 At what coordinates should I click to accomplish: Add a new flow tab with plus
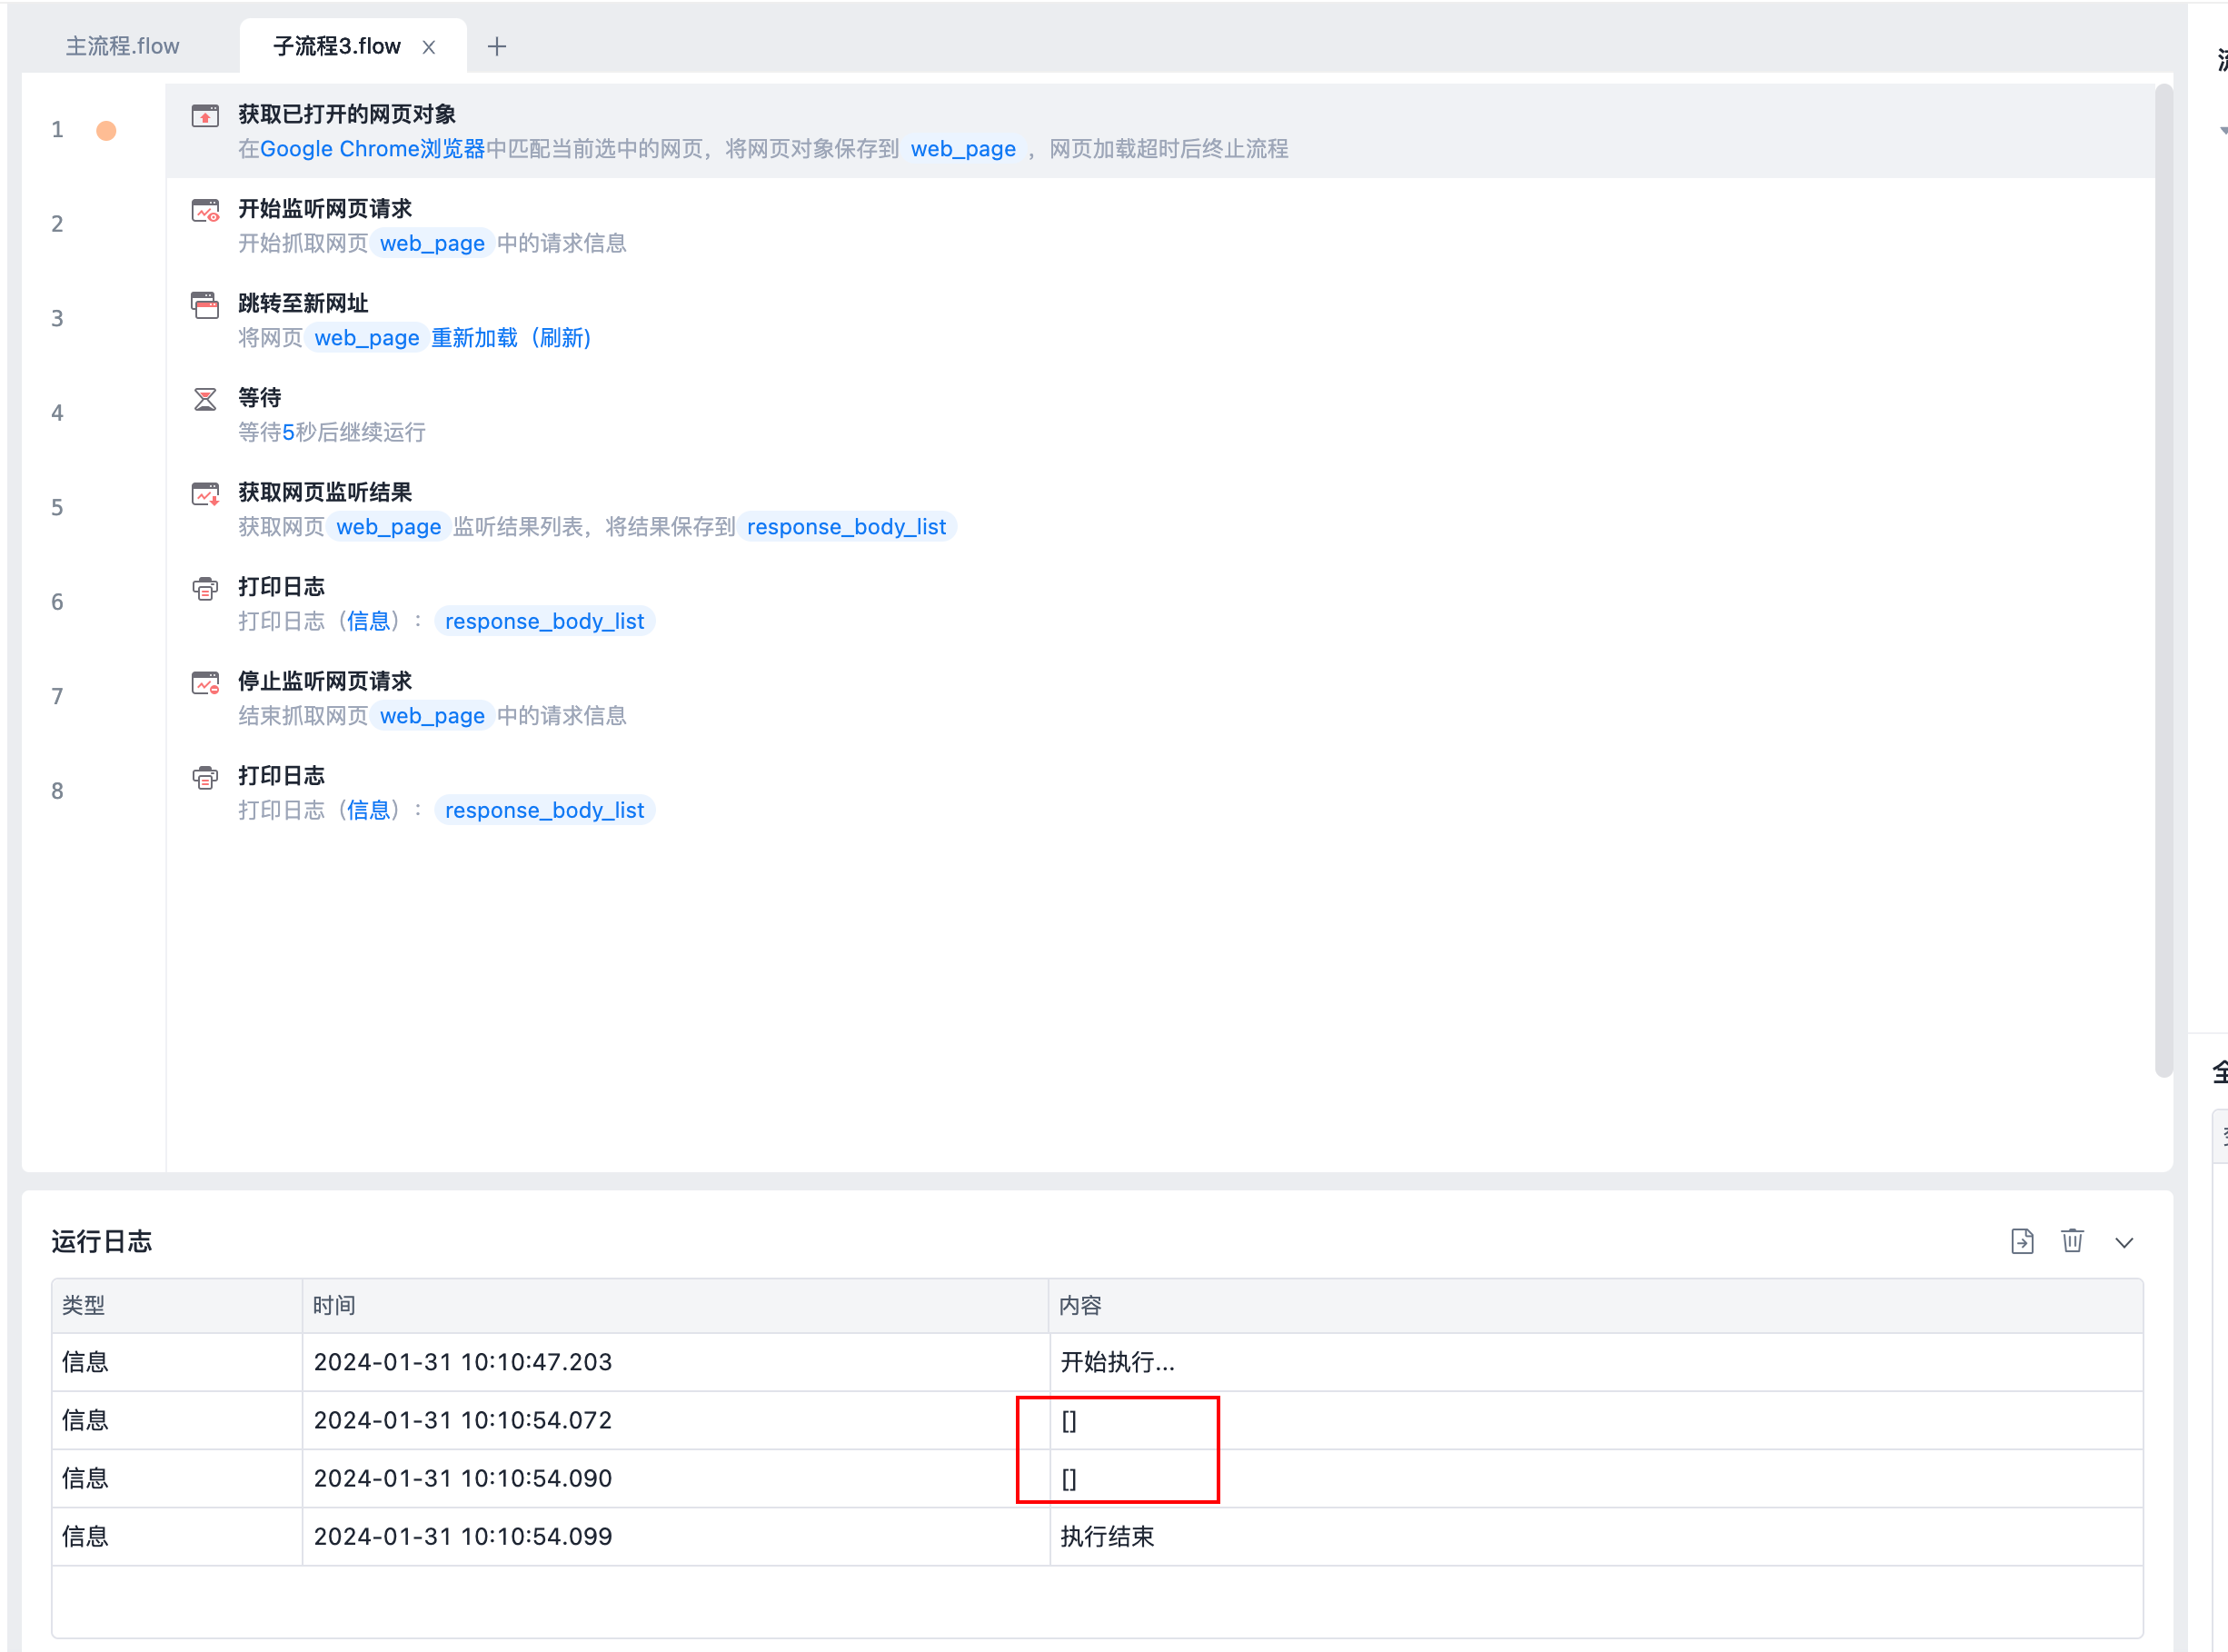point(497,46)
